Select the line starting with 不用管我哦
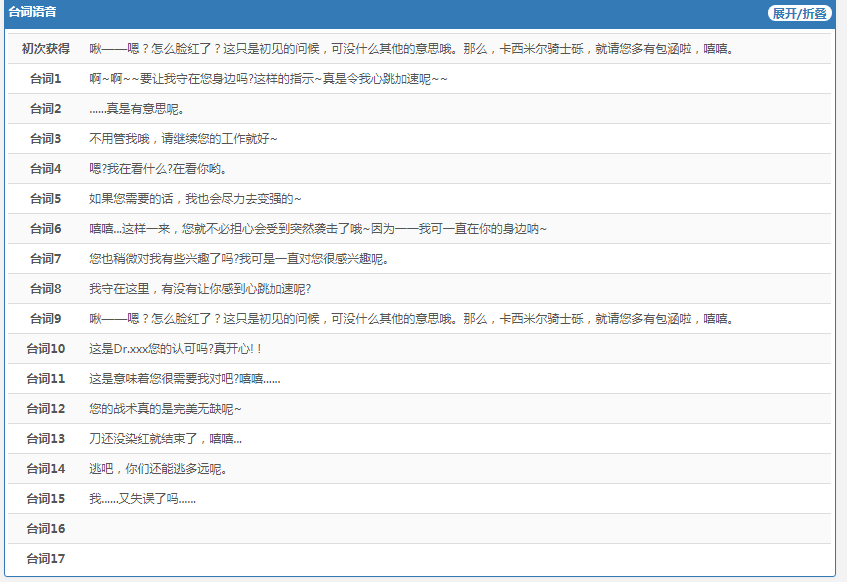Image resolution: width=847 pixels, height=582 pixels. (x=183, y=139)
